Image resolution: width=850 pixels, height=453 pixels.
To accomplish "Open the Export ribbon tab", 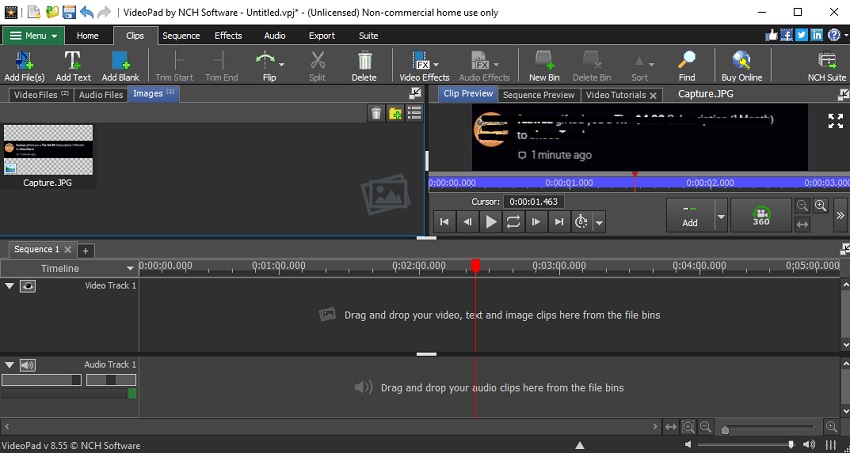I will pos(321,36).
